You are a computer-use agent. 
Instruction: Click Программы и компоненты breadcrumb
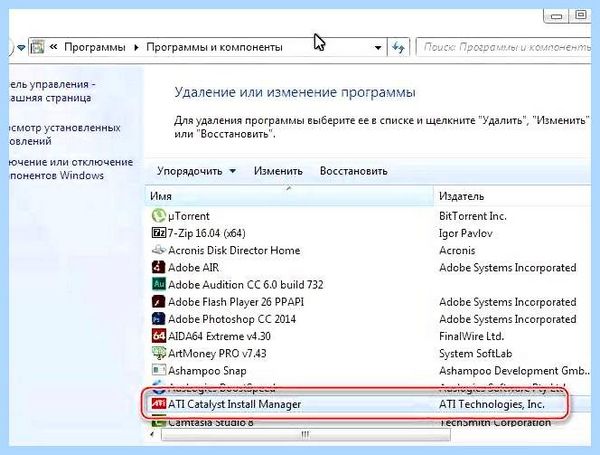[214, 47]
